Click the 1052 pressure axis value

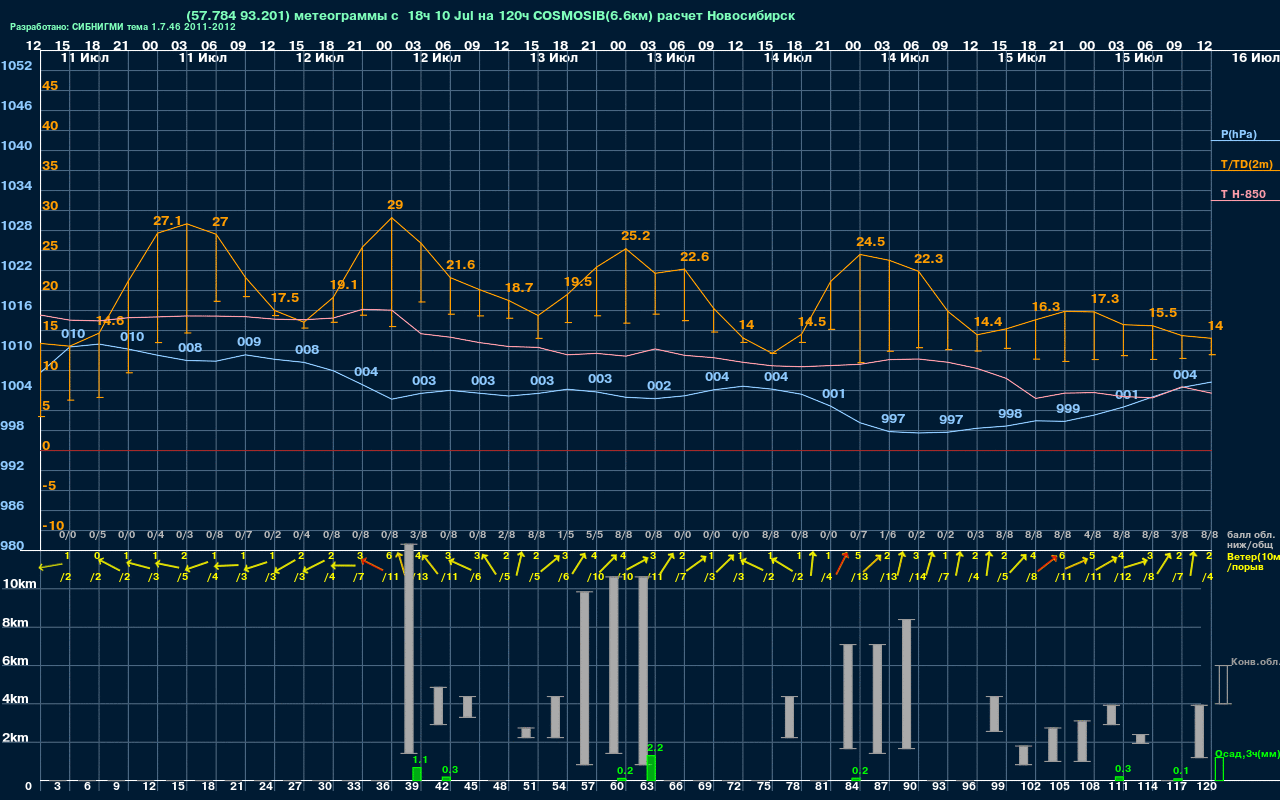[16, 66]
